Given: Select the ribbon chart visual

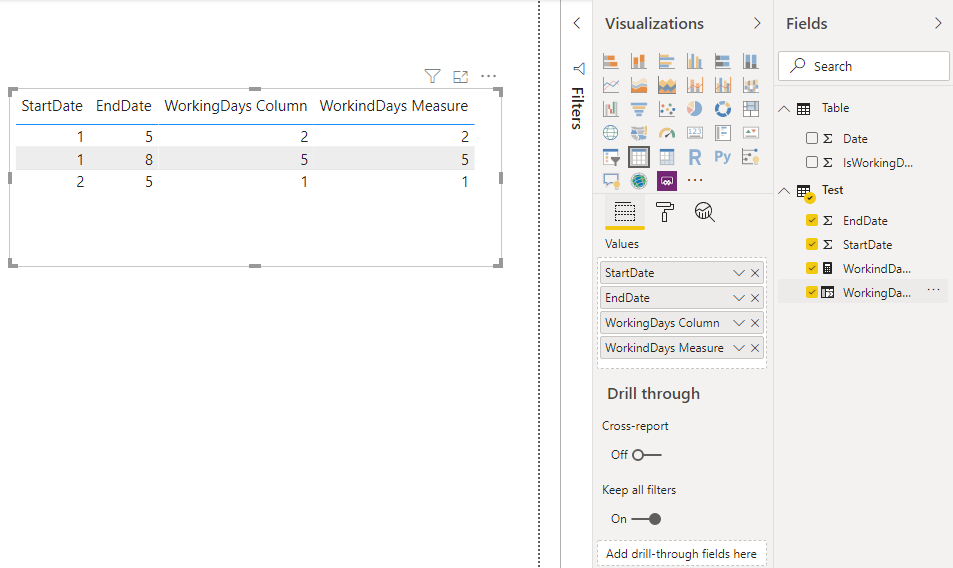Looking at the screenshot, I should (x=750, y=85).
